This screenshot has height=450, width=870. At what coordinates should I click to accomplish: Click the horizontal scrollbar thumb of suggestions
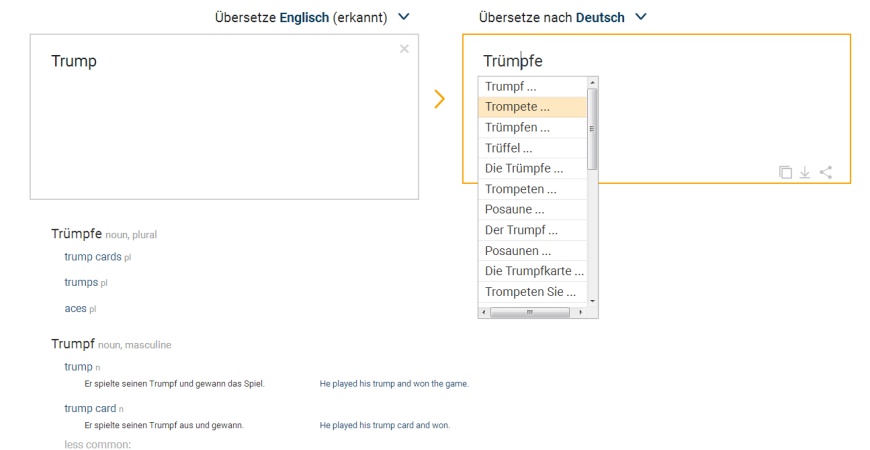530,312
